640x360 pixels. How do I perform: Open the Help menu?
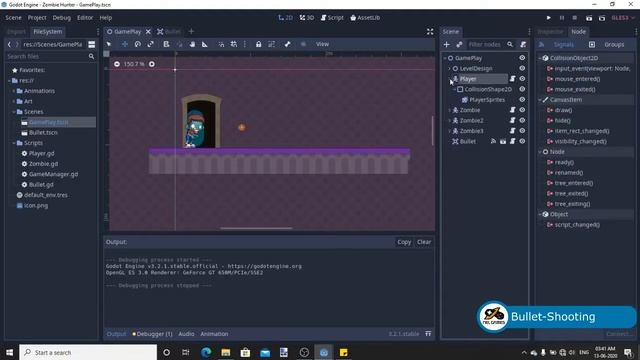click(x=106, y=18)
